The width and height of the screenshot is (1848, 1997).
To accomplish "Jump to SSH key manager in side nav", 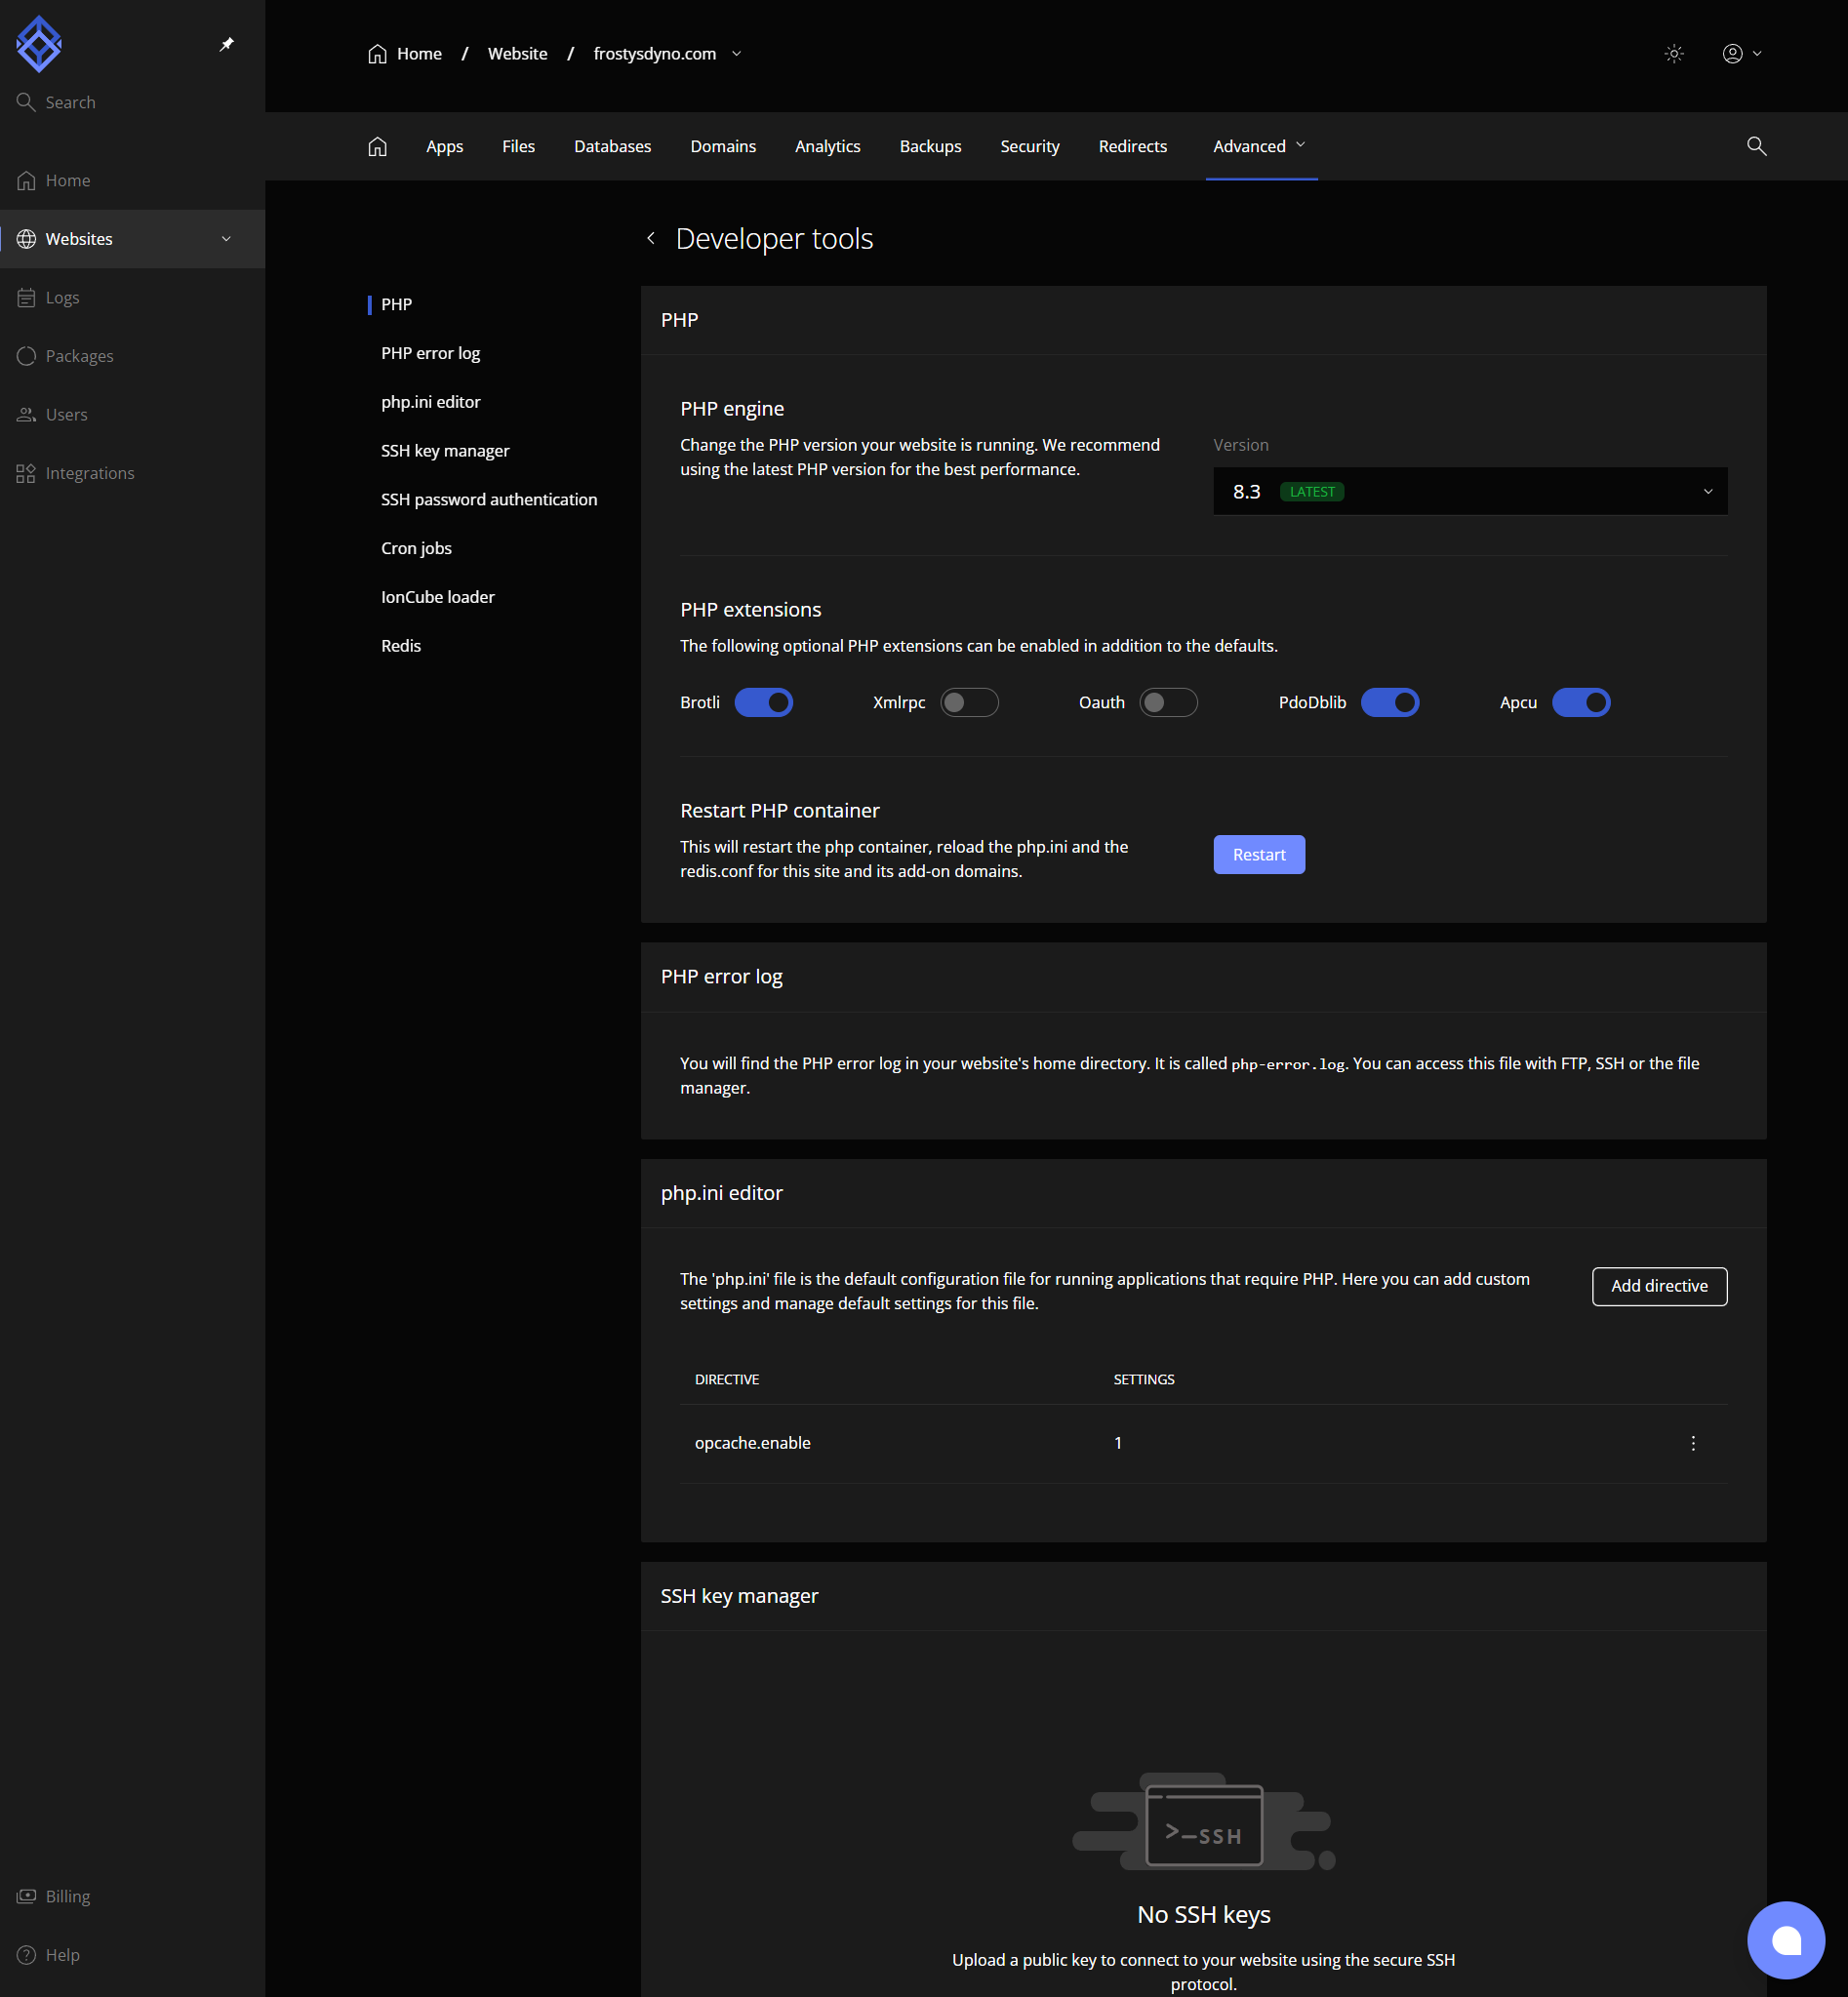I will point(445,451).
